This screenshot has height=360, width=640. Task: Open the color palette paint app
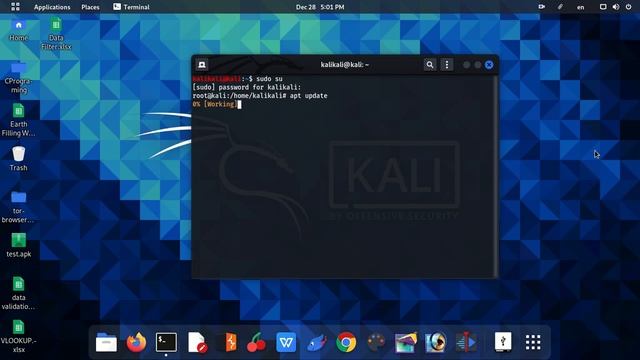tap(376, 342)
